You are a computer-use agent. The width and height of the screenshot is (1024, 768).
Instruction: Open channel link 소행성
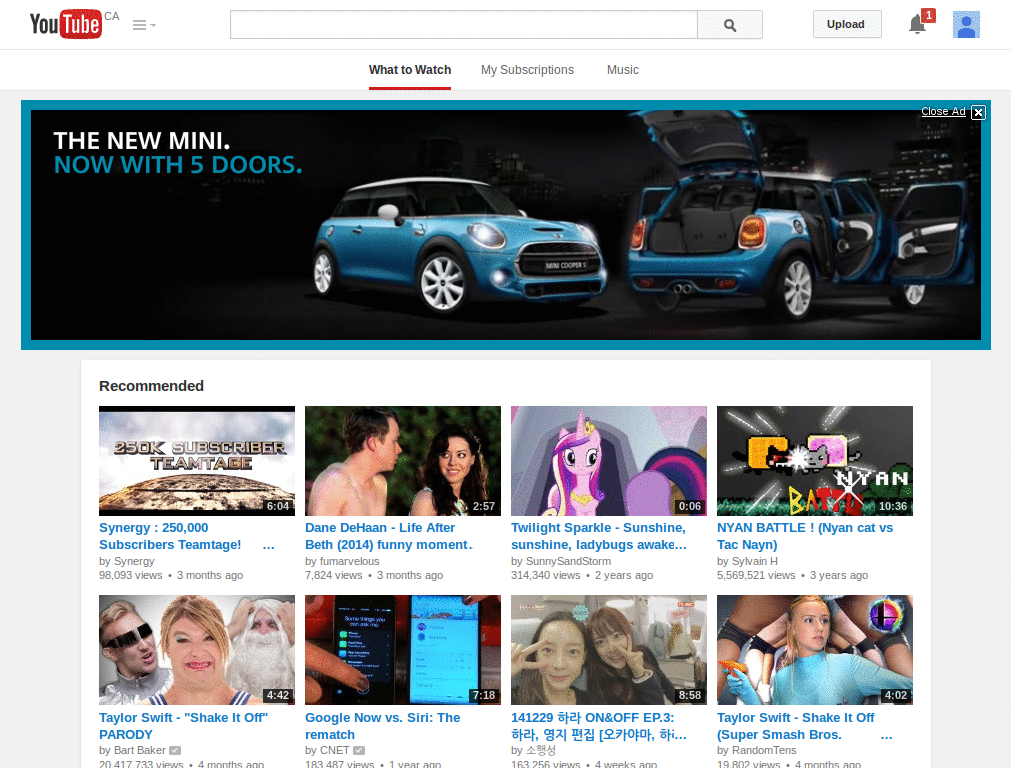coord(540,750)
